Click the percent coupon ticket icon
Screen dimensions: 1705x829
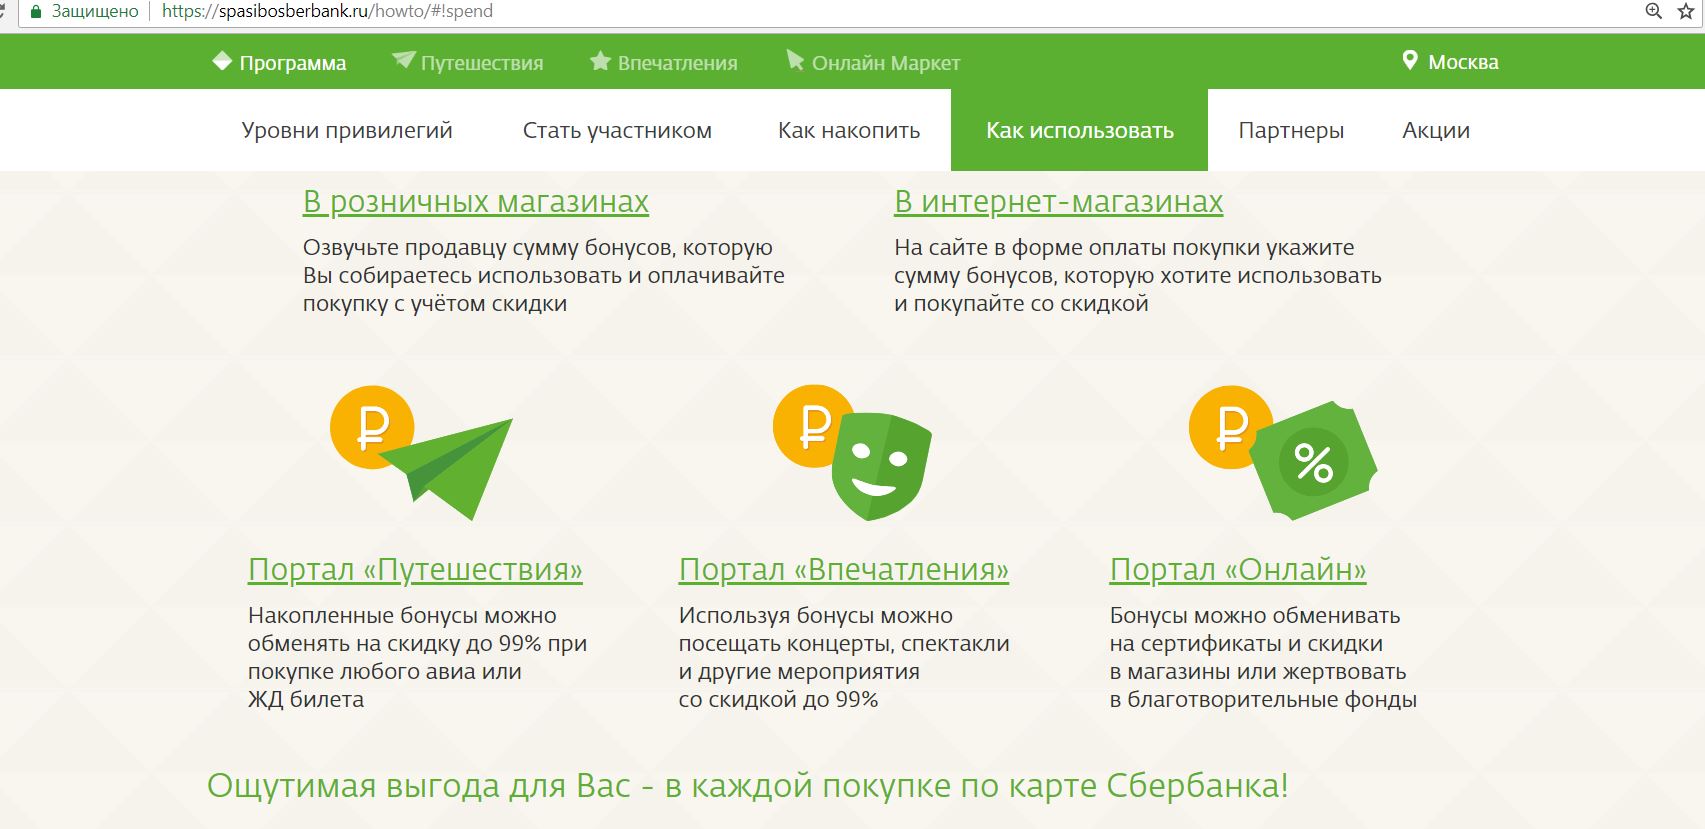pyautogui.click(x=1313, y=462)
